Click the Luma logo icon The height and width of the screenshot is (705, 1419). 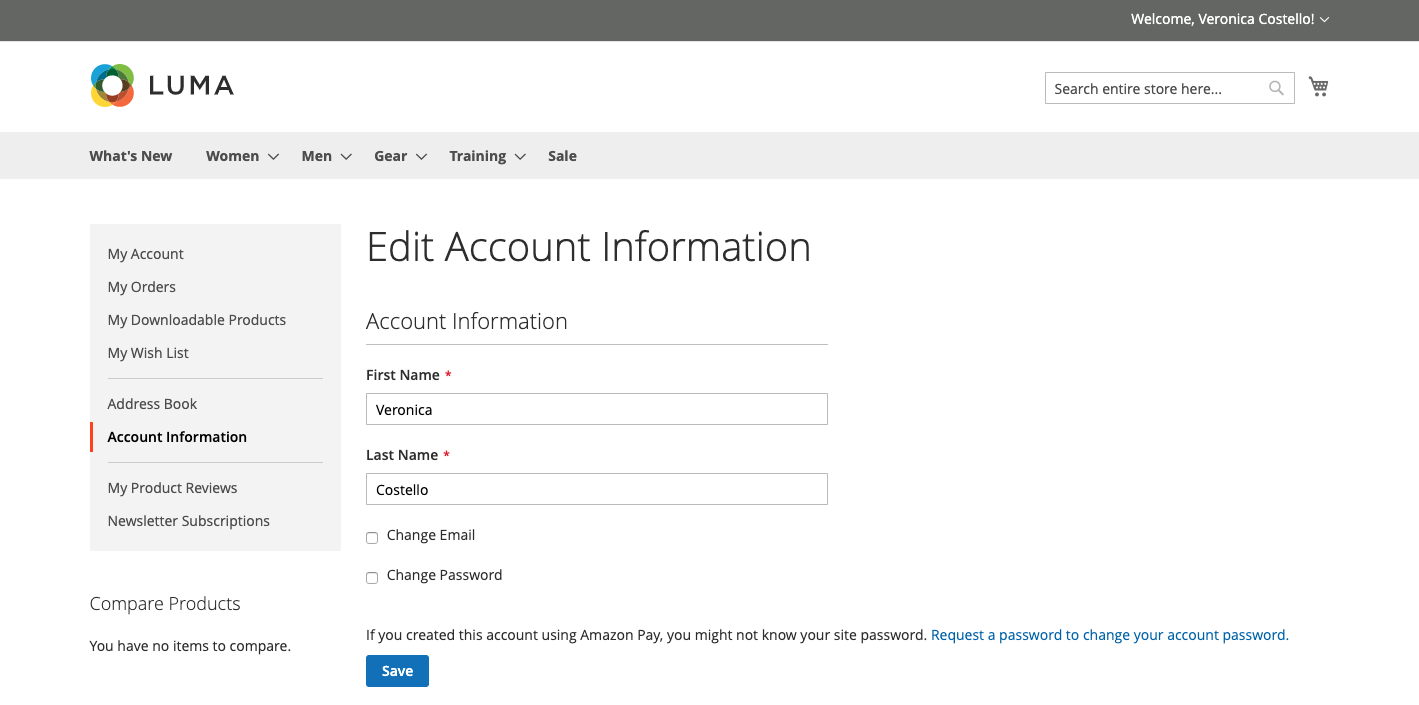tap(112, 86)
